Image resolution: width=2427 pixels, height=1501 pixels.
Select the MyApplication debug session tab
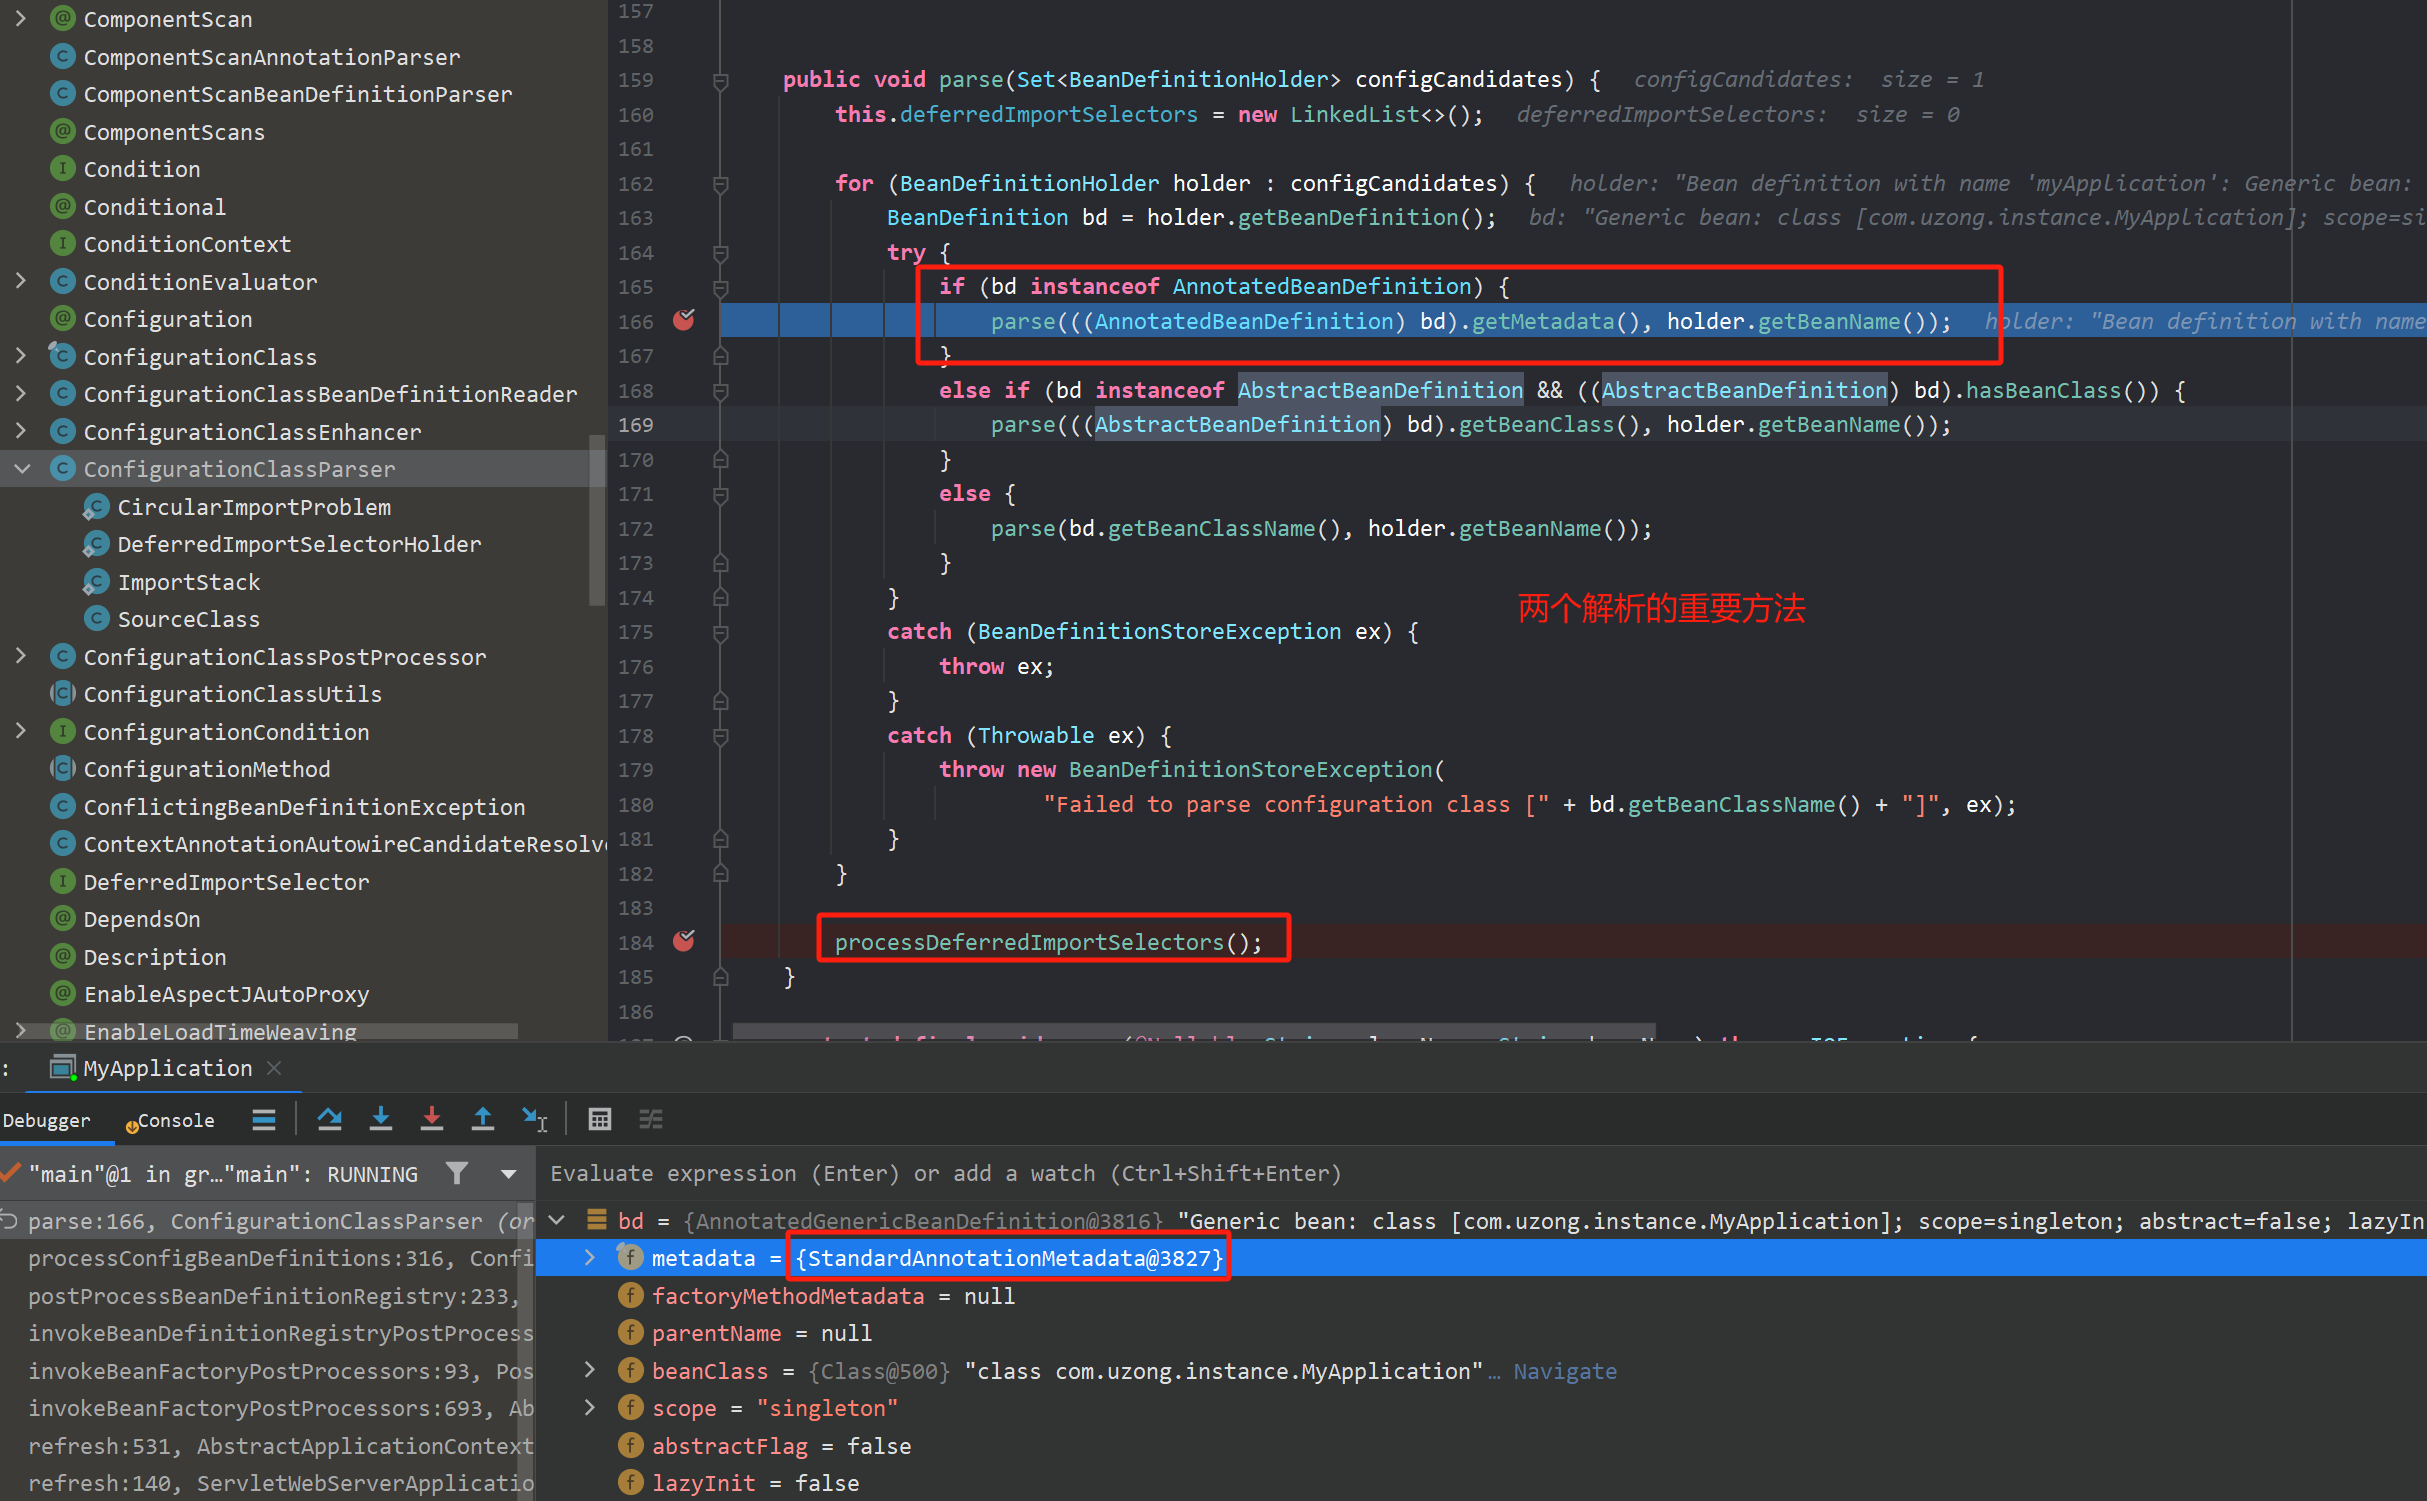click(166, 1068)
